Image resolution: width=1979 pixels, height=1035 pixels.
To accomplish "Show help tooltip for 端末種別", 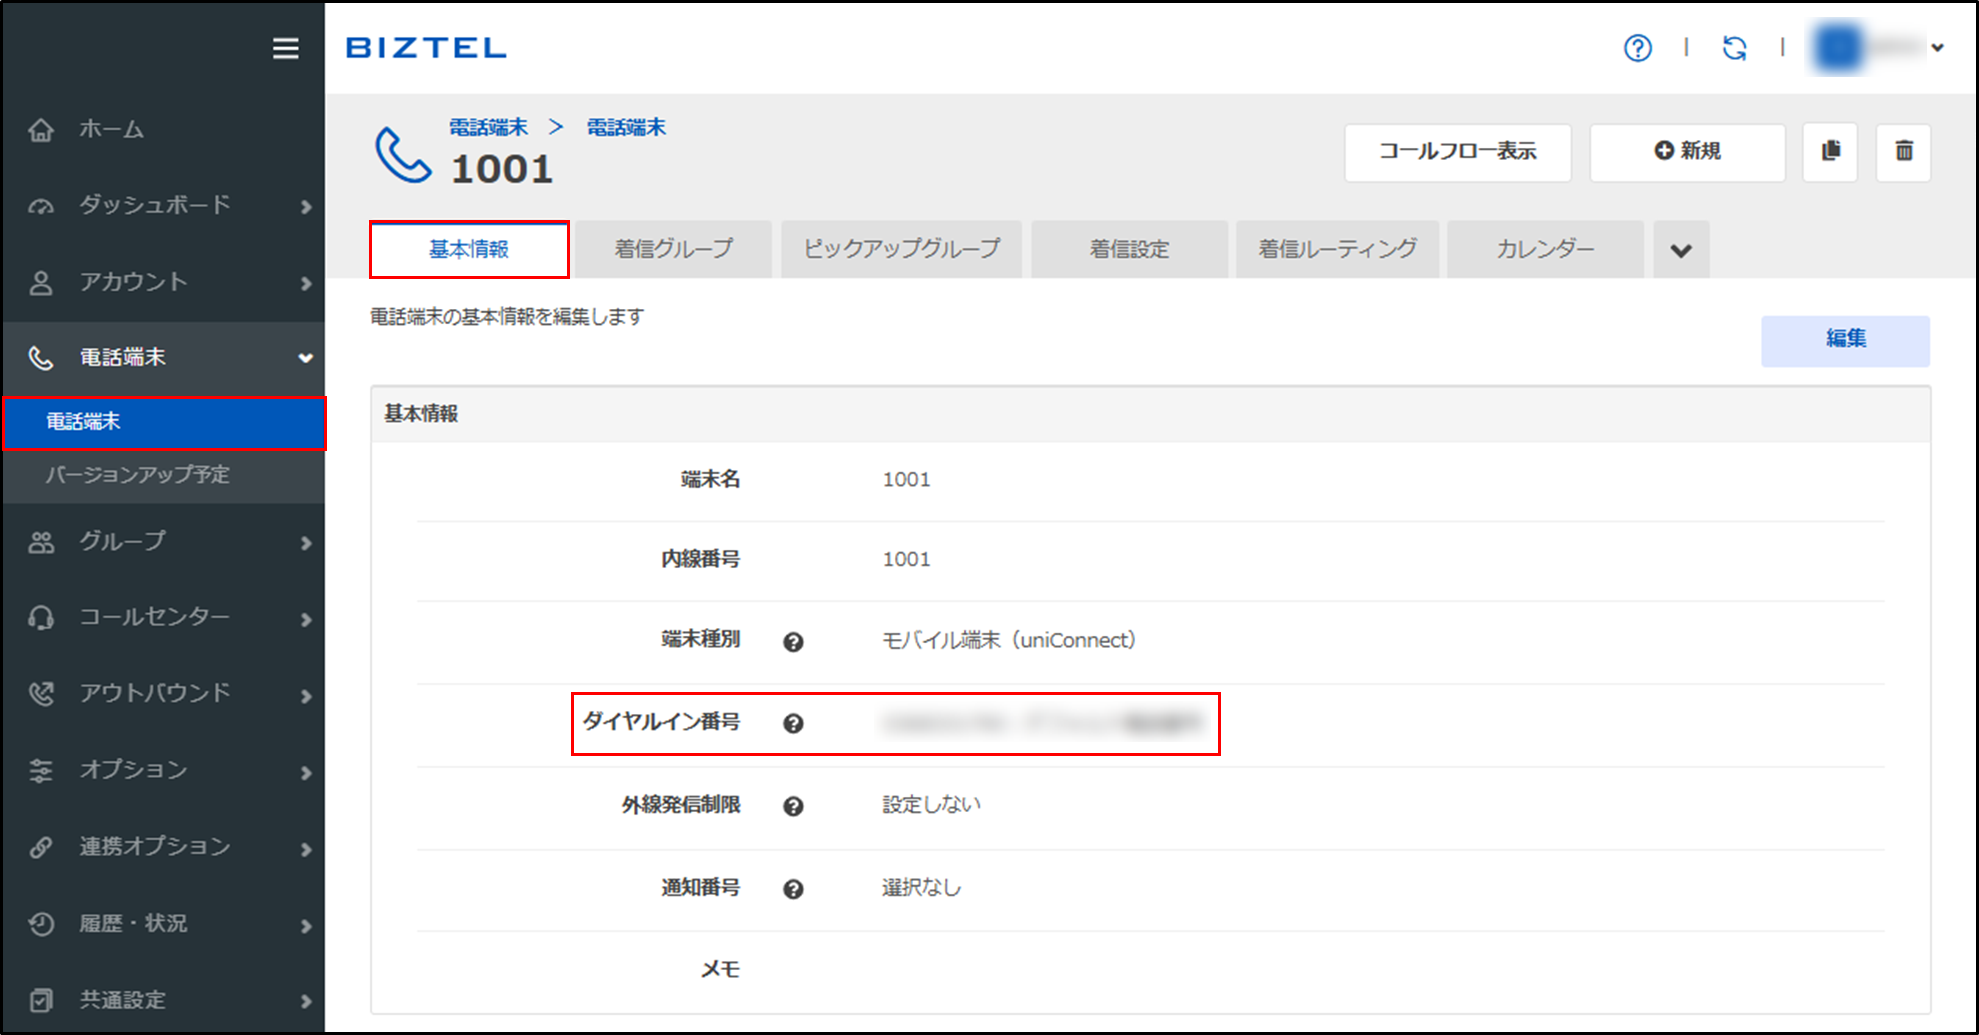I will coord(793,642).
